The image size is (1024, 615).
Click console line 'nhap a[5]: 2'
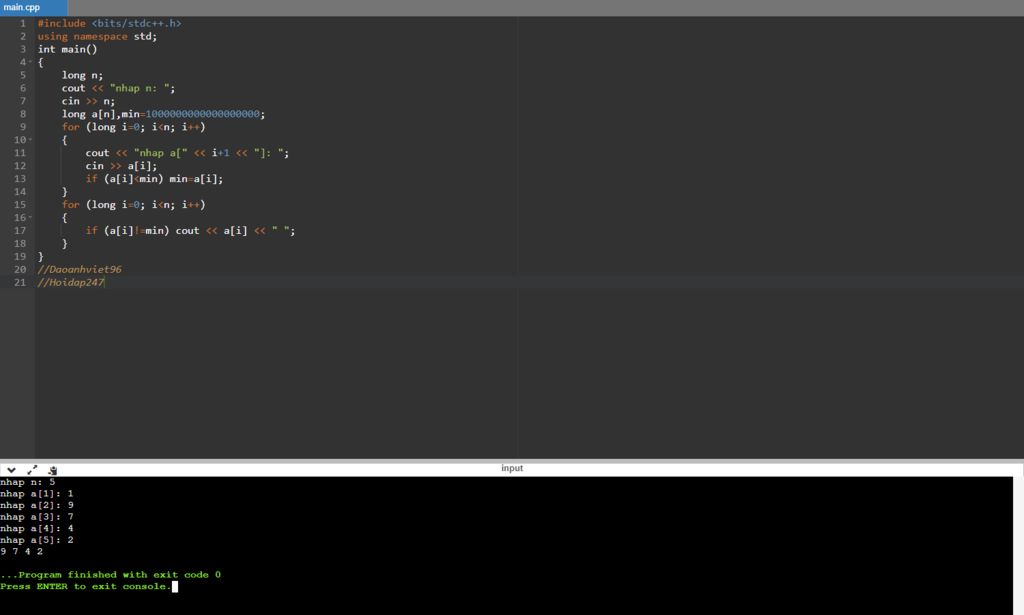click(37, 541)
